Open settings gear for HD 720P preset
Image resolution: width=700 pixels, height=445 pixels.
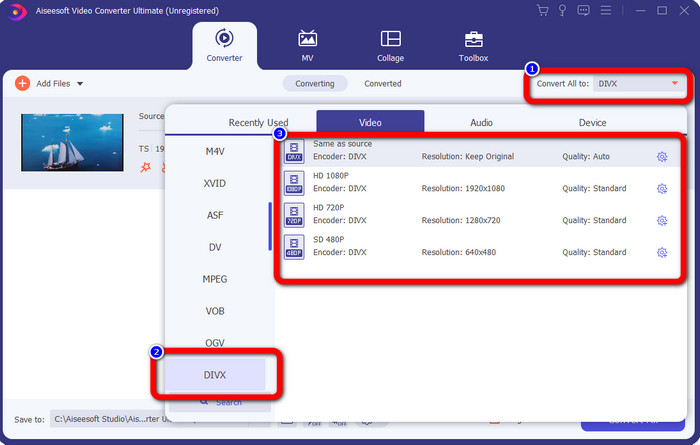click(662, 221)
